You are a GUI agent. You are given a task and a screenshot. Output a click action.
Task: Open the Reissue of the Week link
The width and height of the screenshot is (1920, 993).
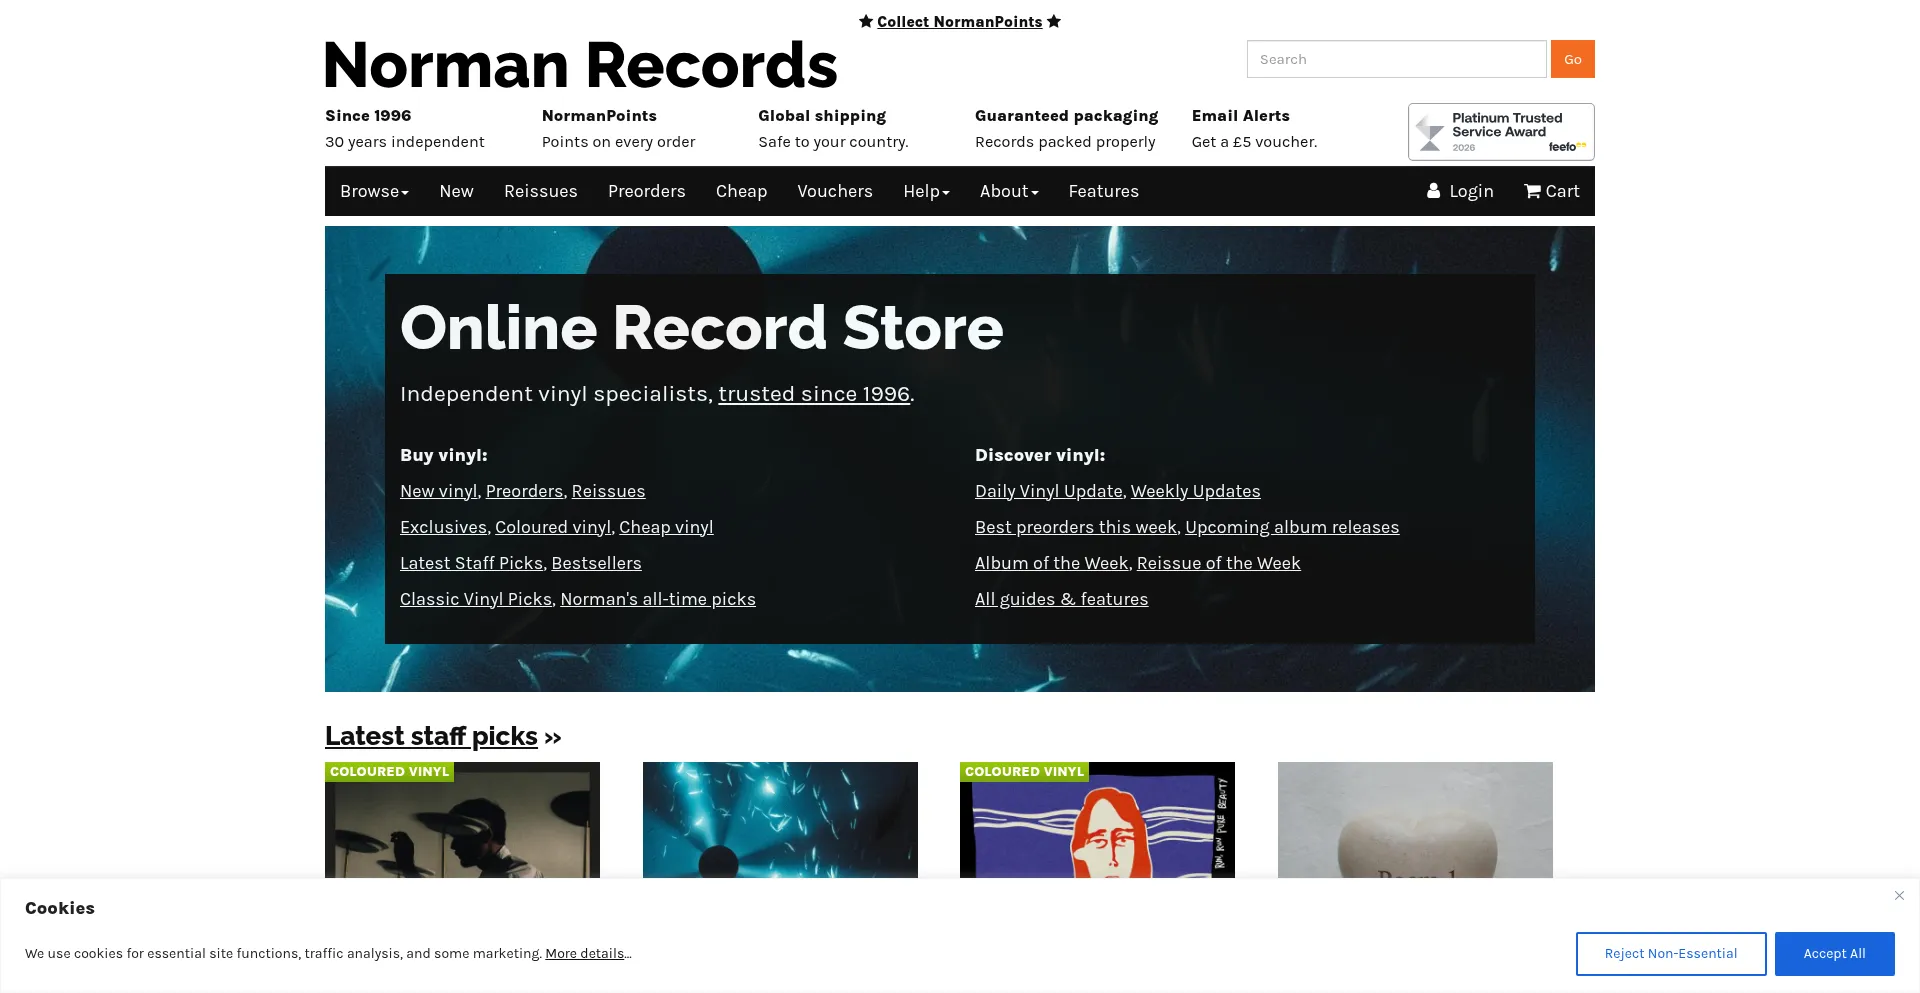[x=1219, y=563]
